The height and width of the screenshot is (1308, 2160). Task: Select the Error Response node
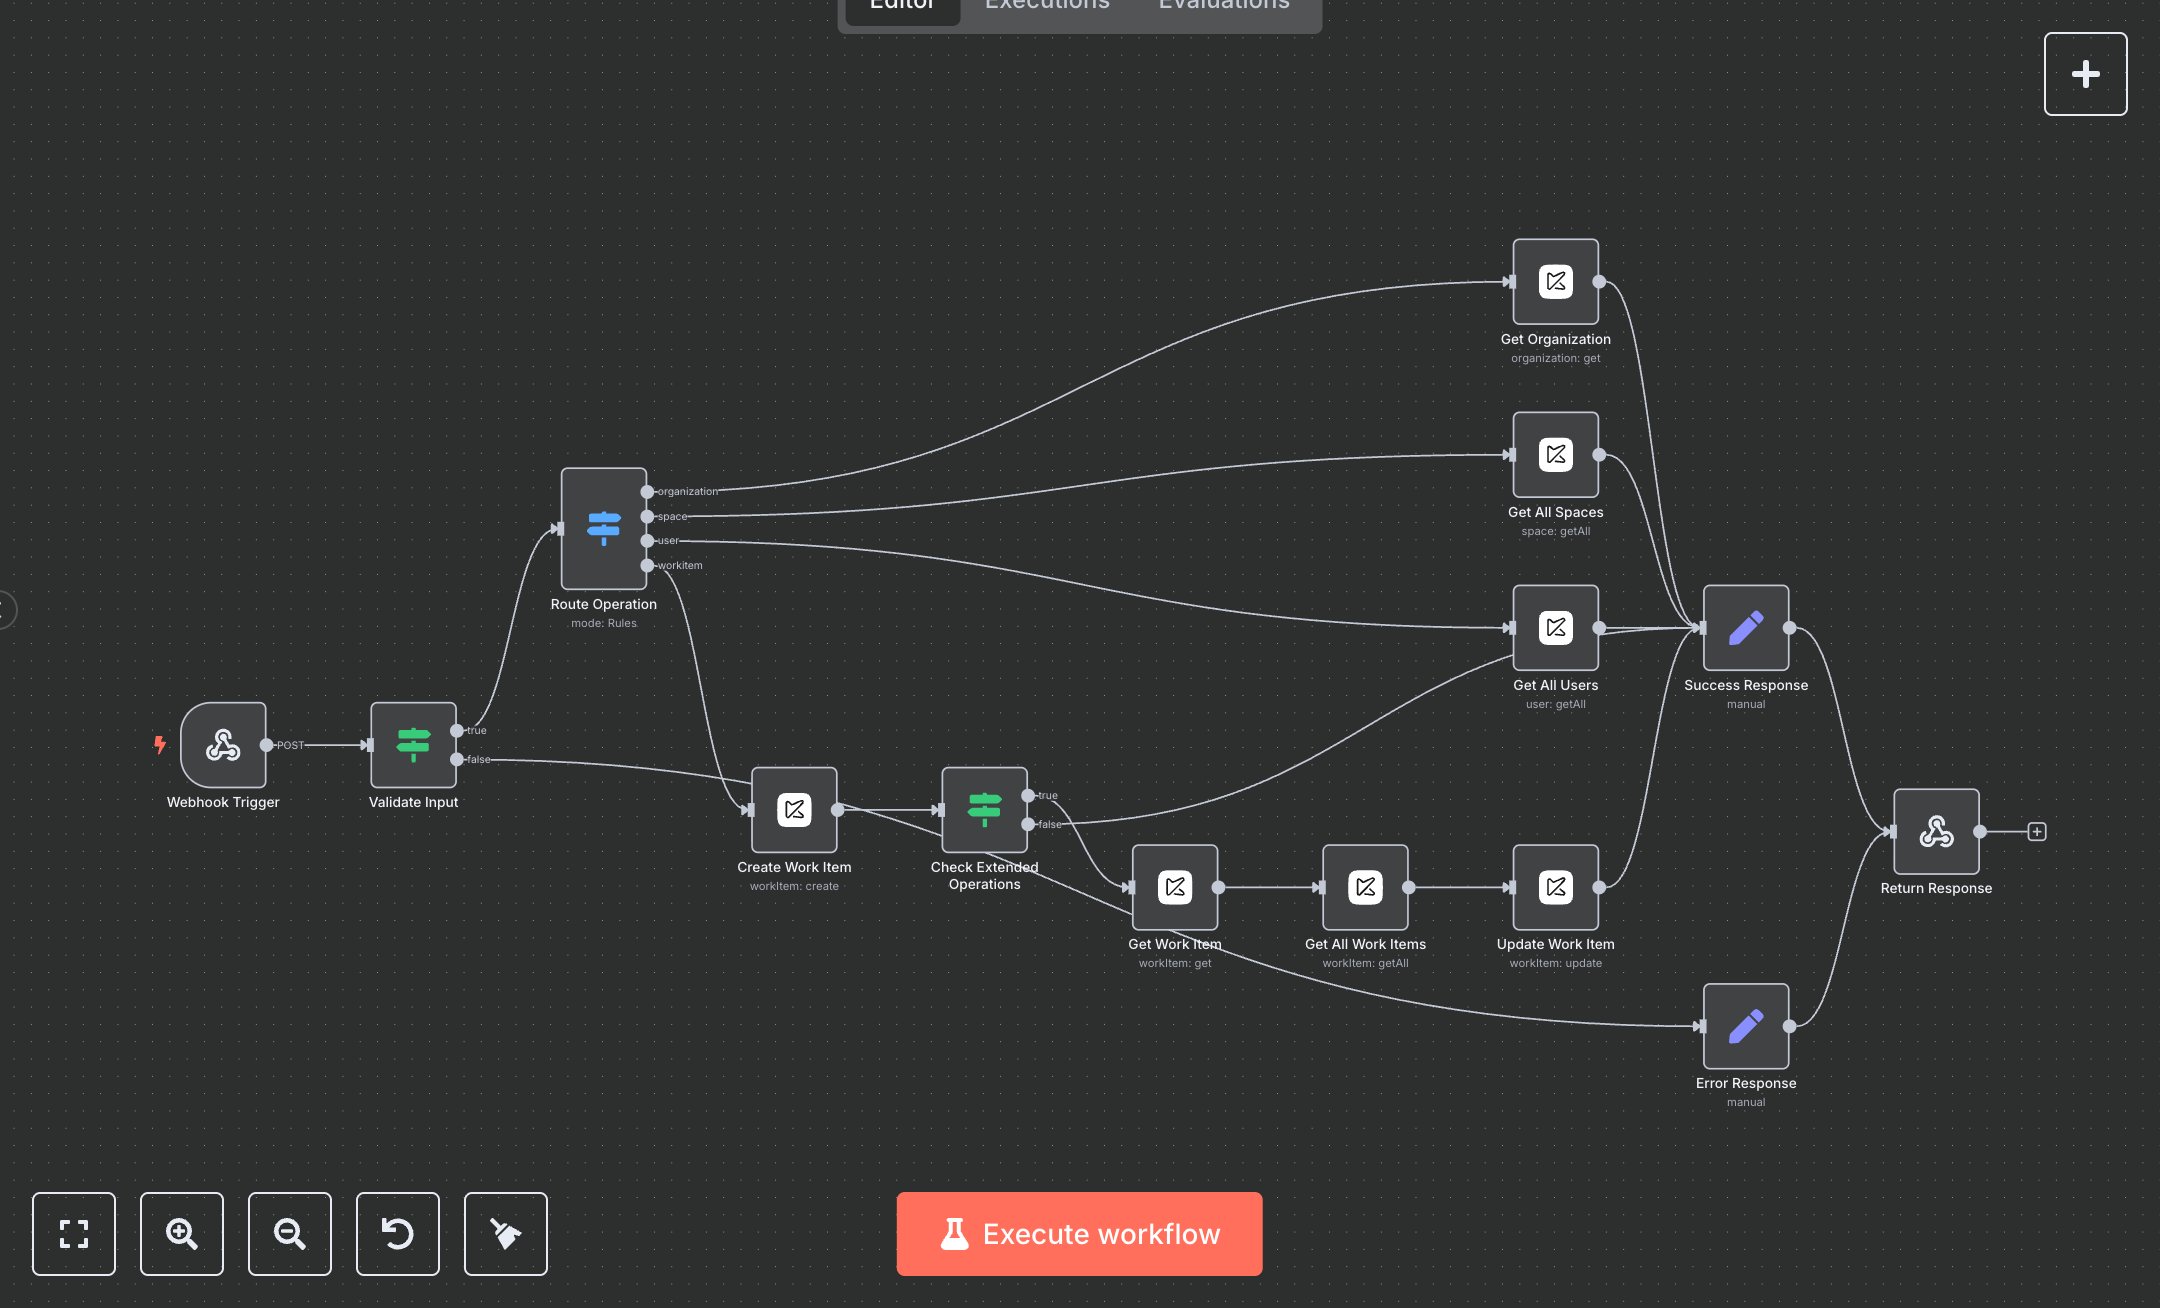point(1745,1026)
